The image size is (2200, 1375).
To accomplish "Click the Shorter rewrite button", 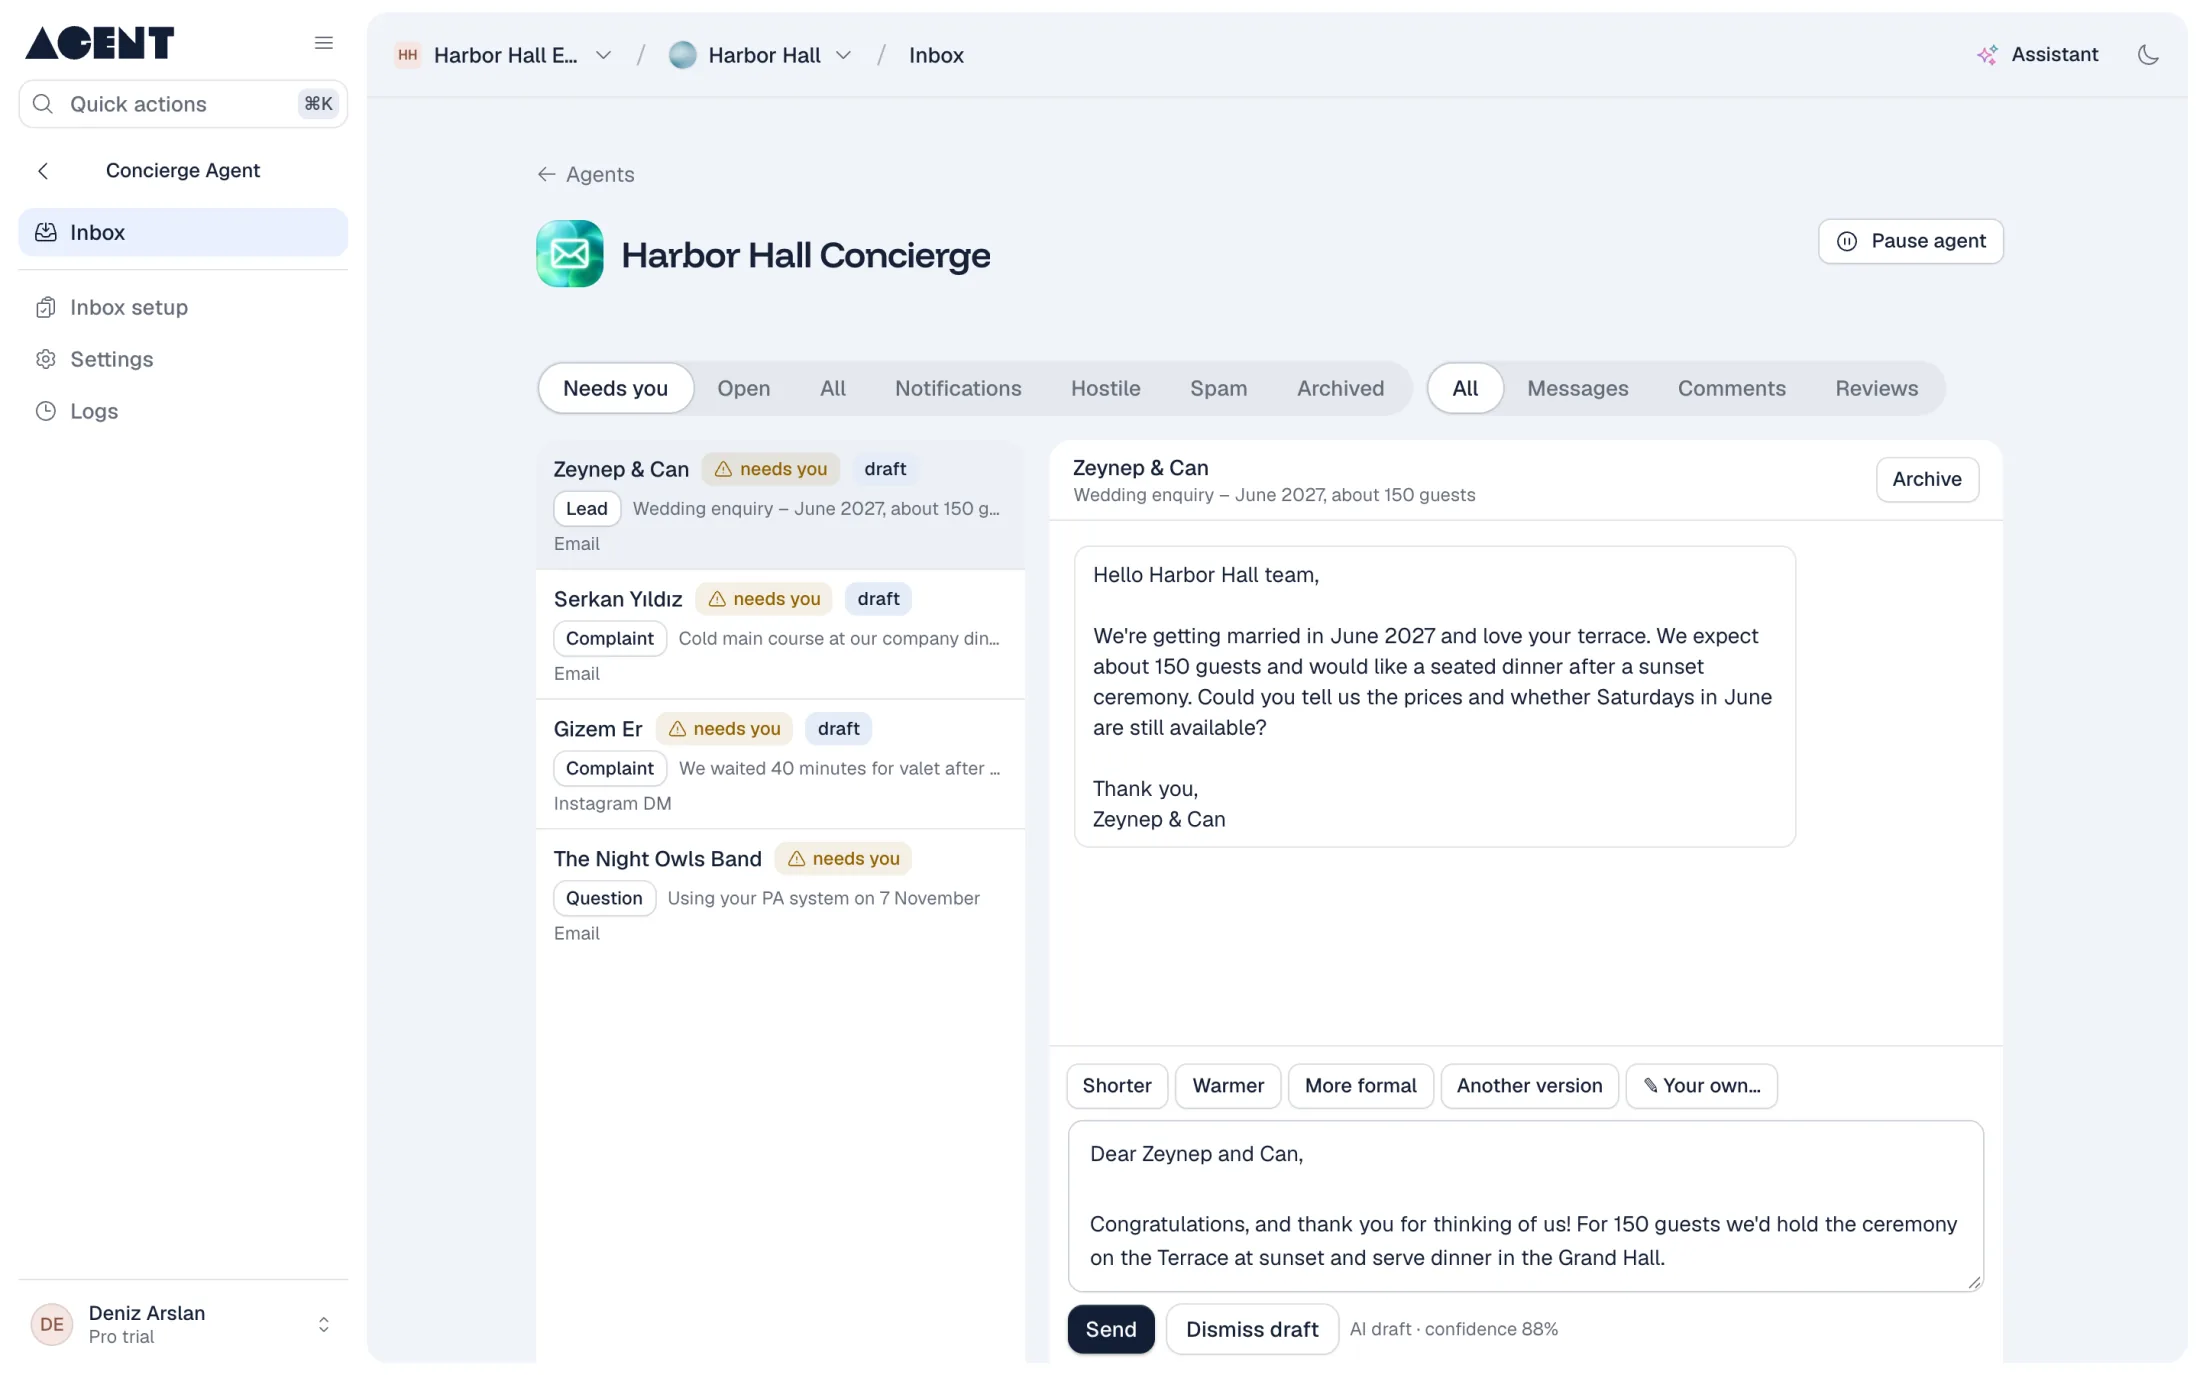I will [x=1117, y=1086].
